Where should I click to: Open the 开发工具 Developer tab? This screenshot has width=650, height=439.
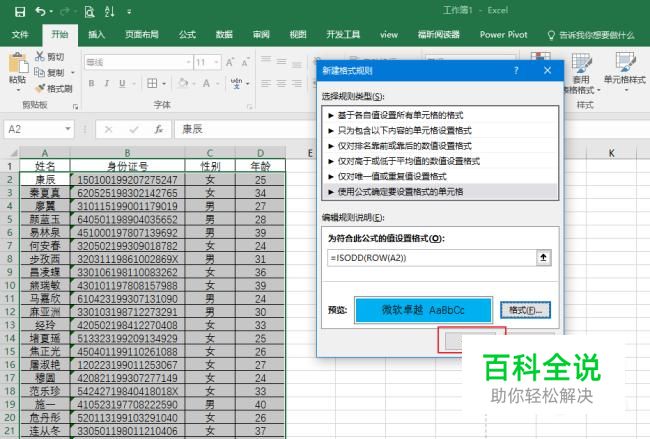click(343, 35)
